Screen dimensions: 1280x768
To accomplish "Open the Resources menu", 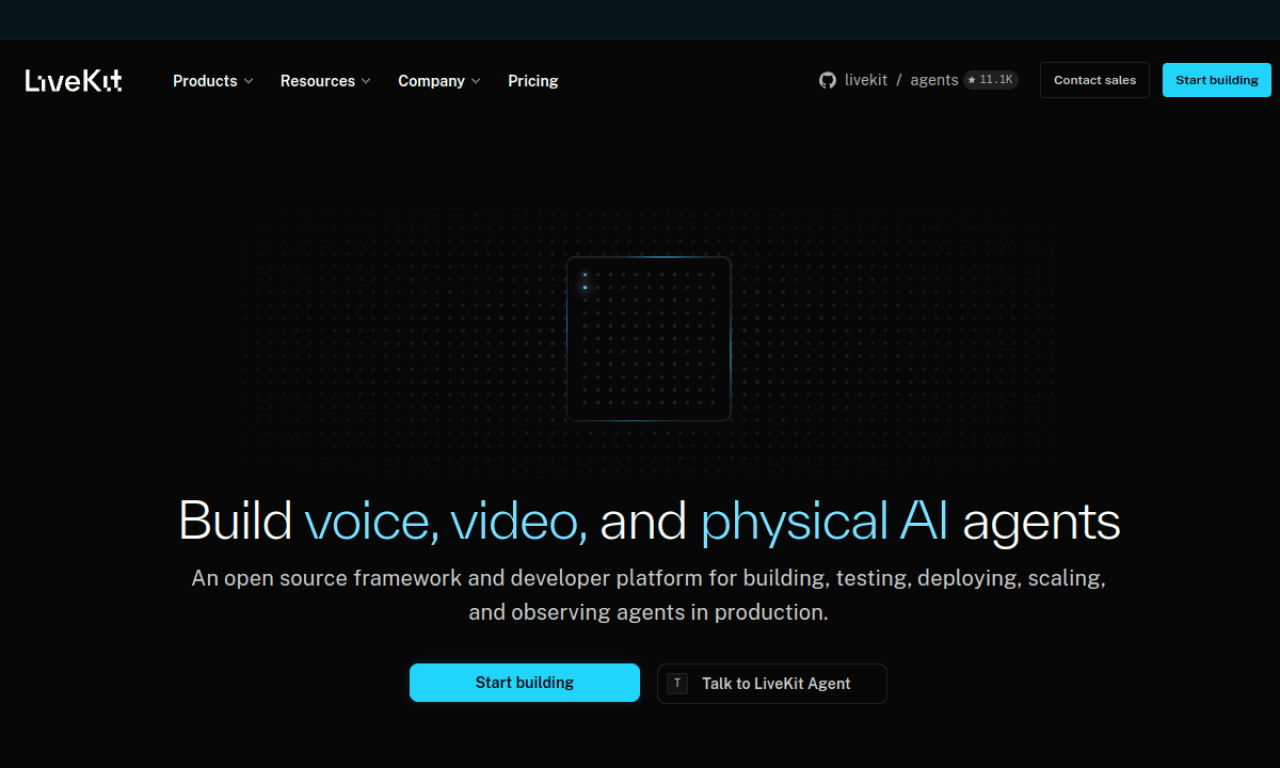I will coord(325,81).
